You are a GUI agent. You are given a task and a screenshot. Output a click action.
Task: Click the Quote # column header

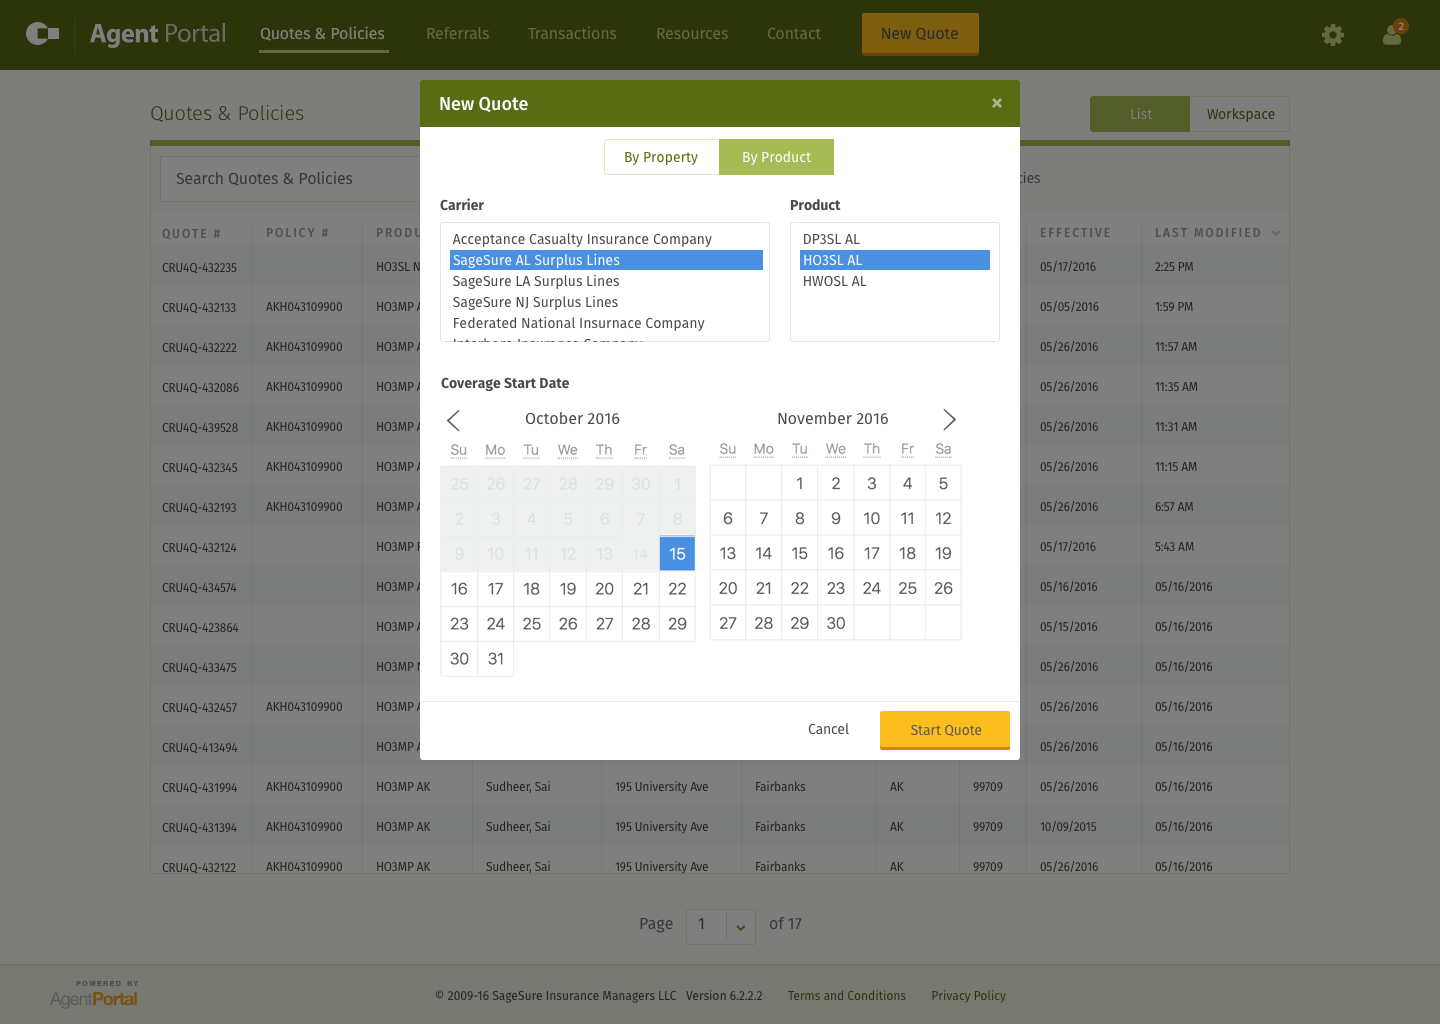[191, 234]
